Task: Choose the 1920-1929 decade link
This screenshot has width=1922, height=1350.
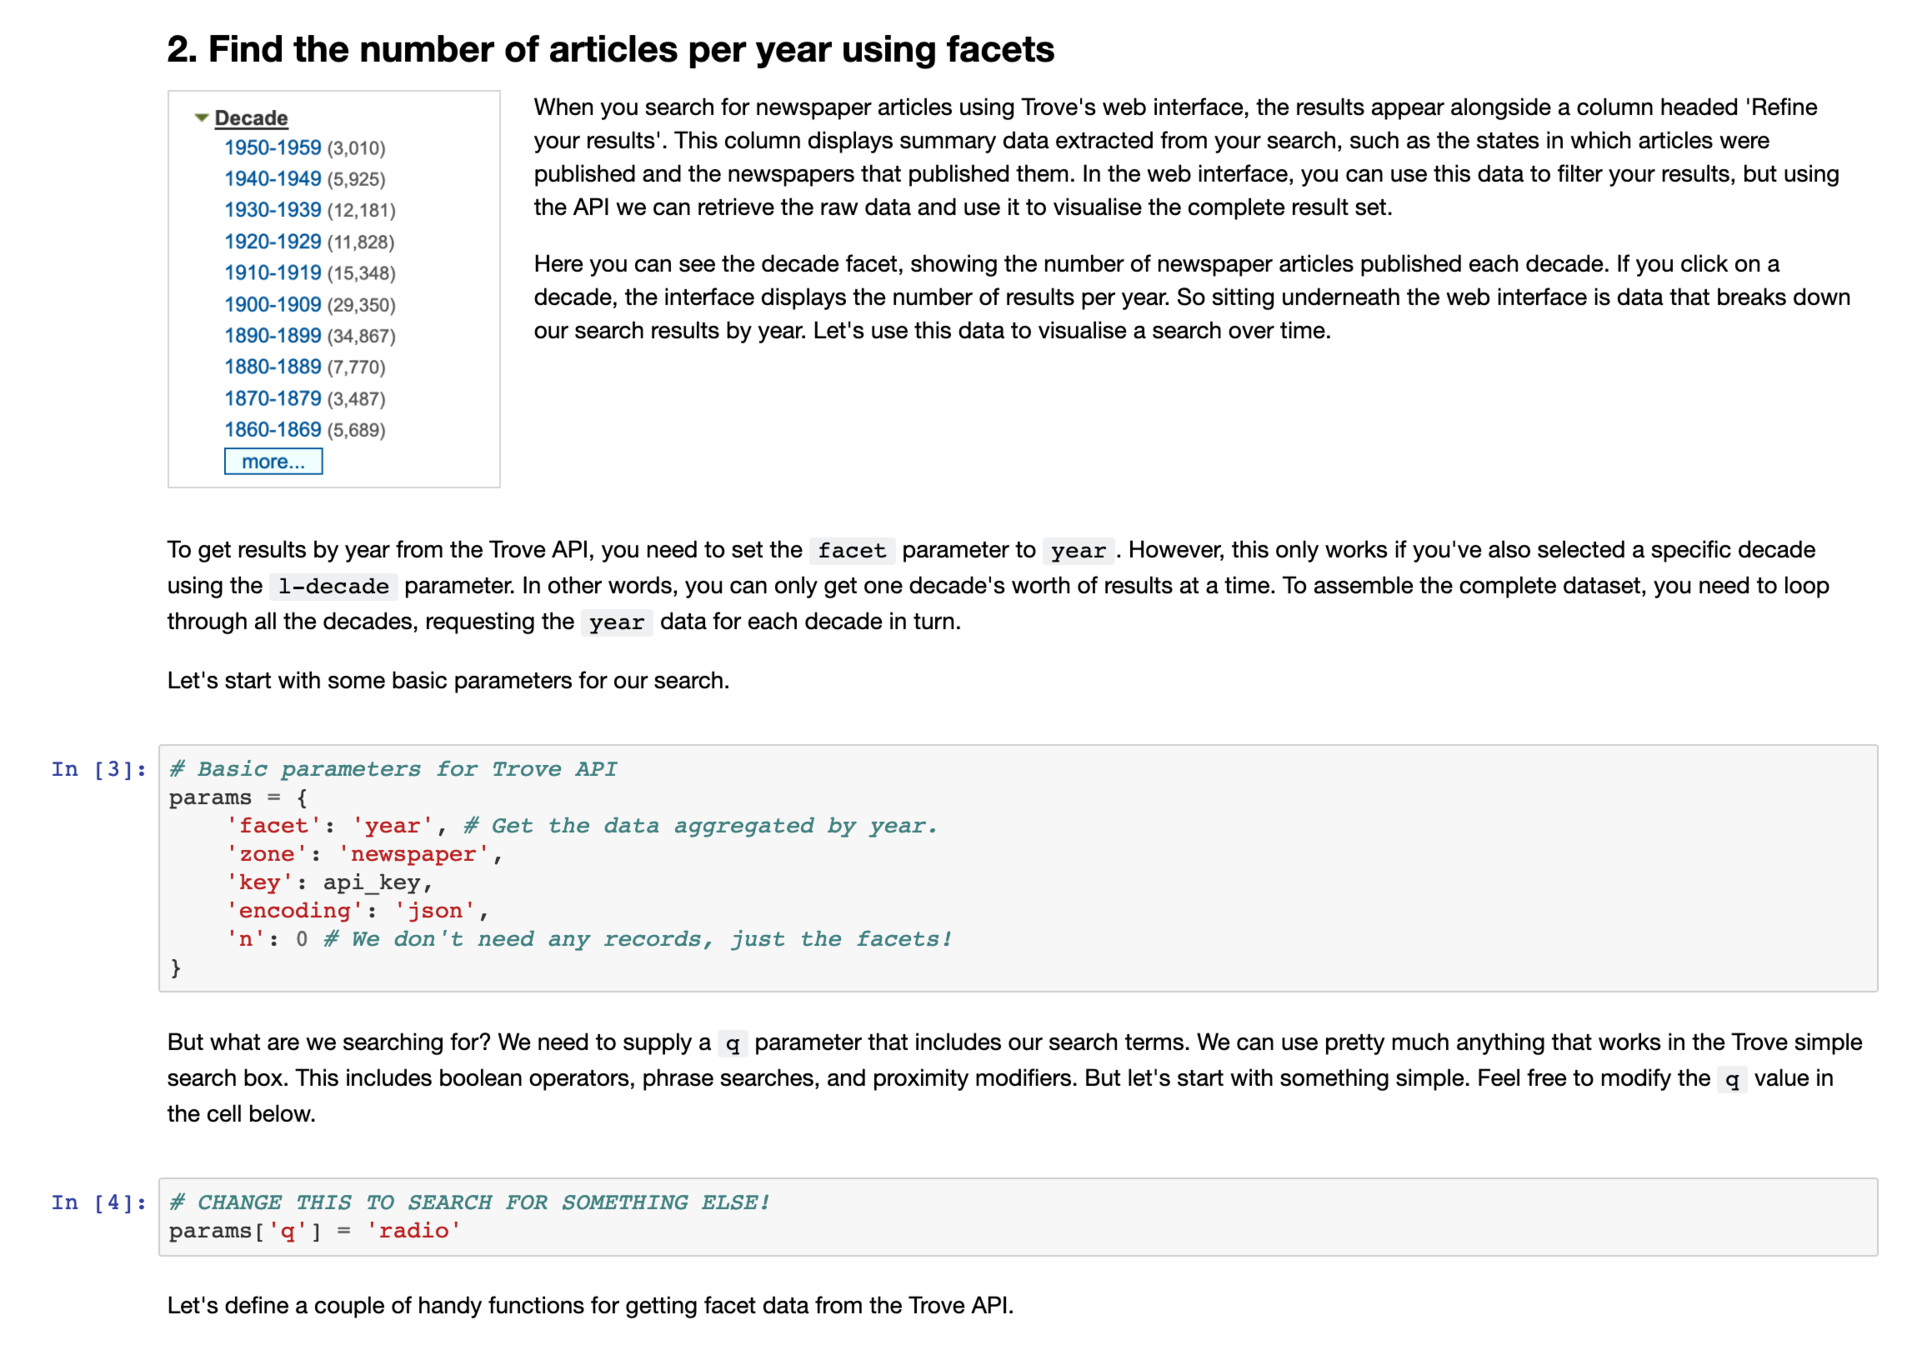Action: click(272, 242)
